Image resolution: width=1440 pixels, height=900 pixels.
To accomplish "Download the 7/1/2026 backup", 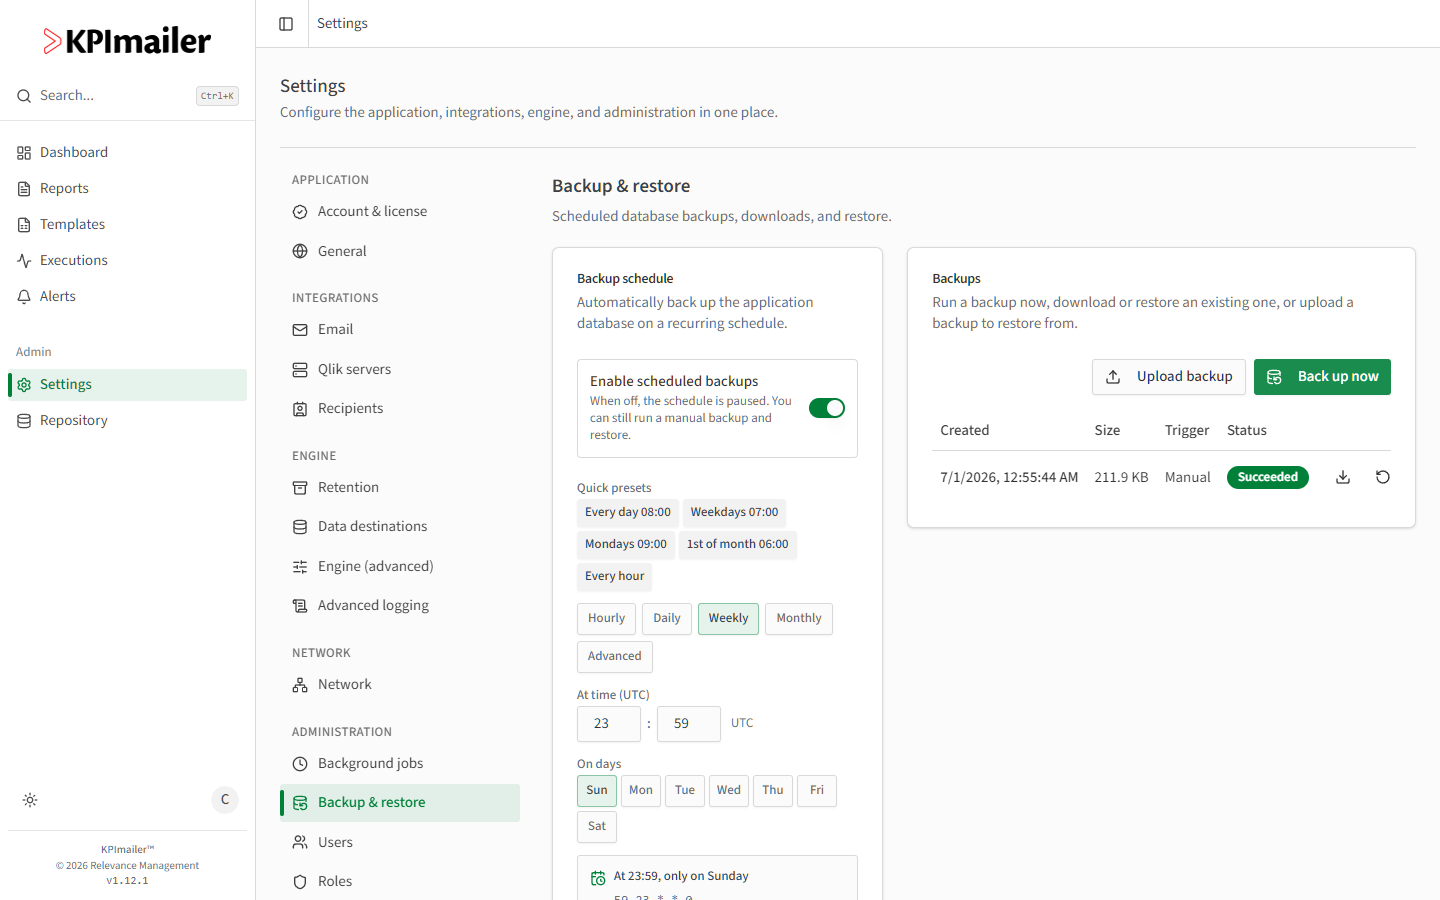I will tap(1343, 478).
